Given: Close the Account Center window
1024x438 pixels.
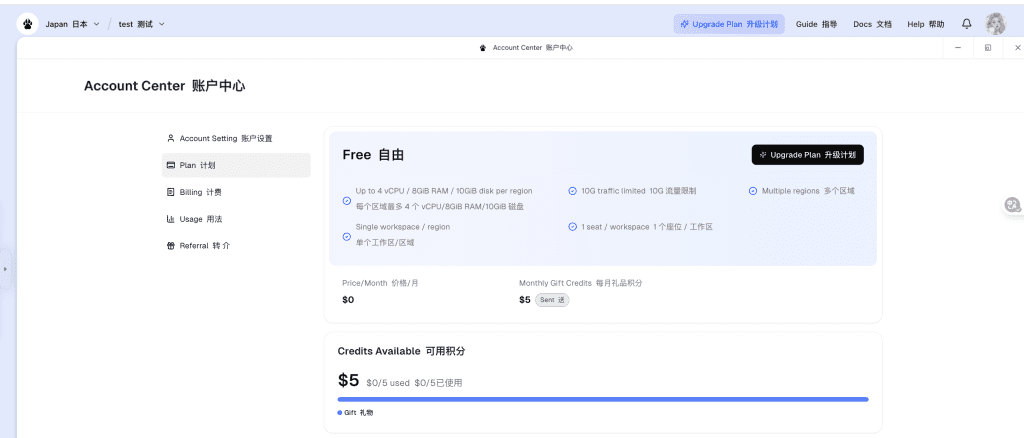Looking at the screenshot, I should point(1017,48).
